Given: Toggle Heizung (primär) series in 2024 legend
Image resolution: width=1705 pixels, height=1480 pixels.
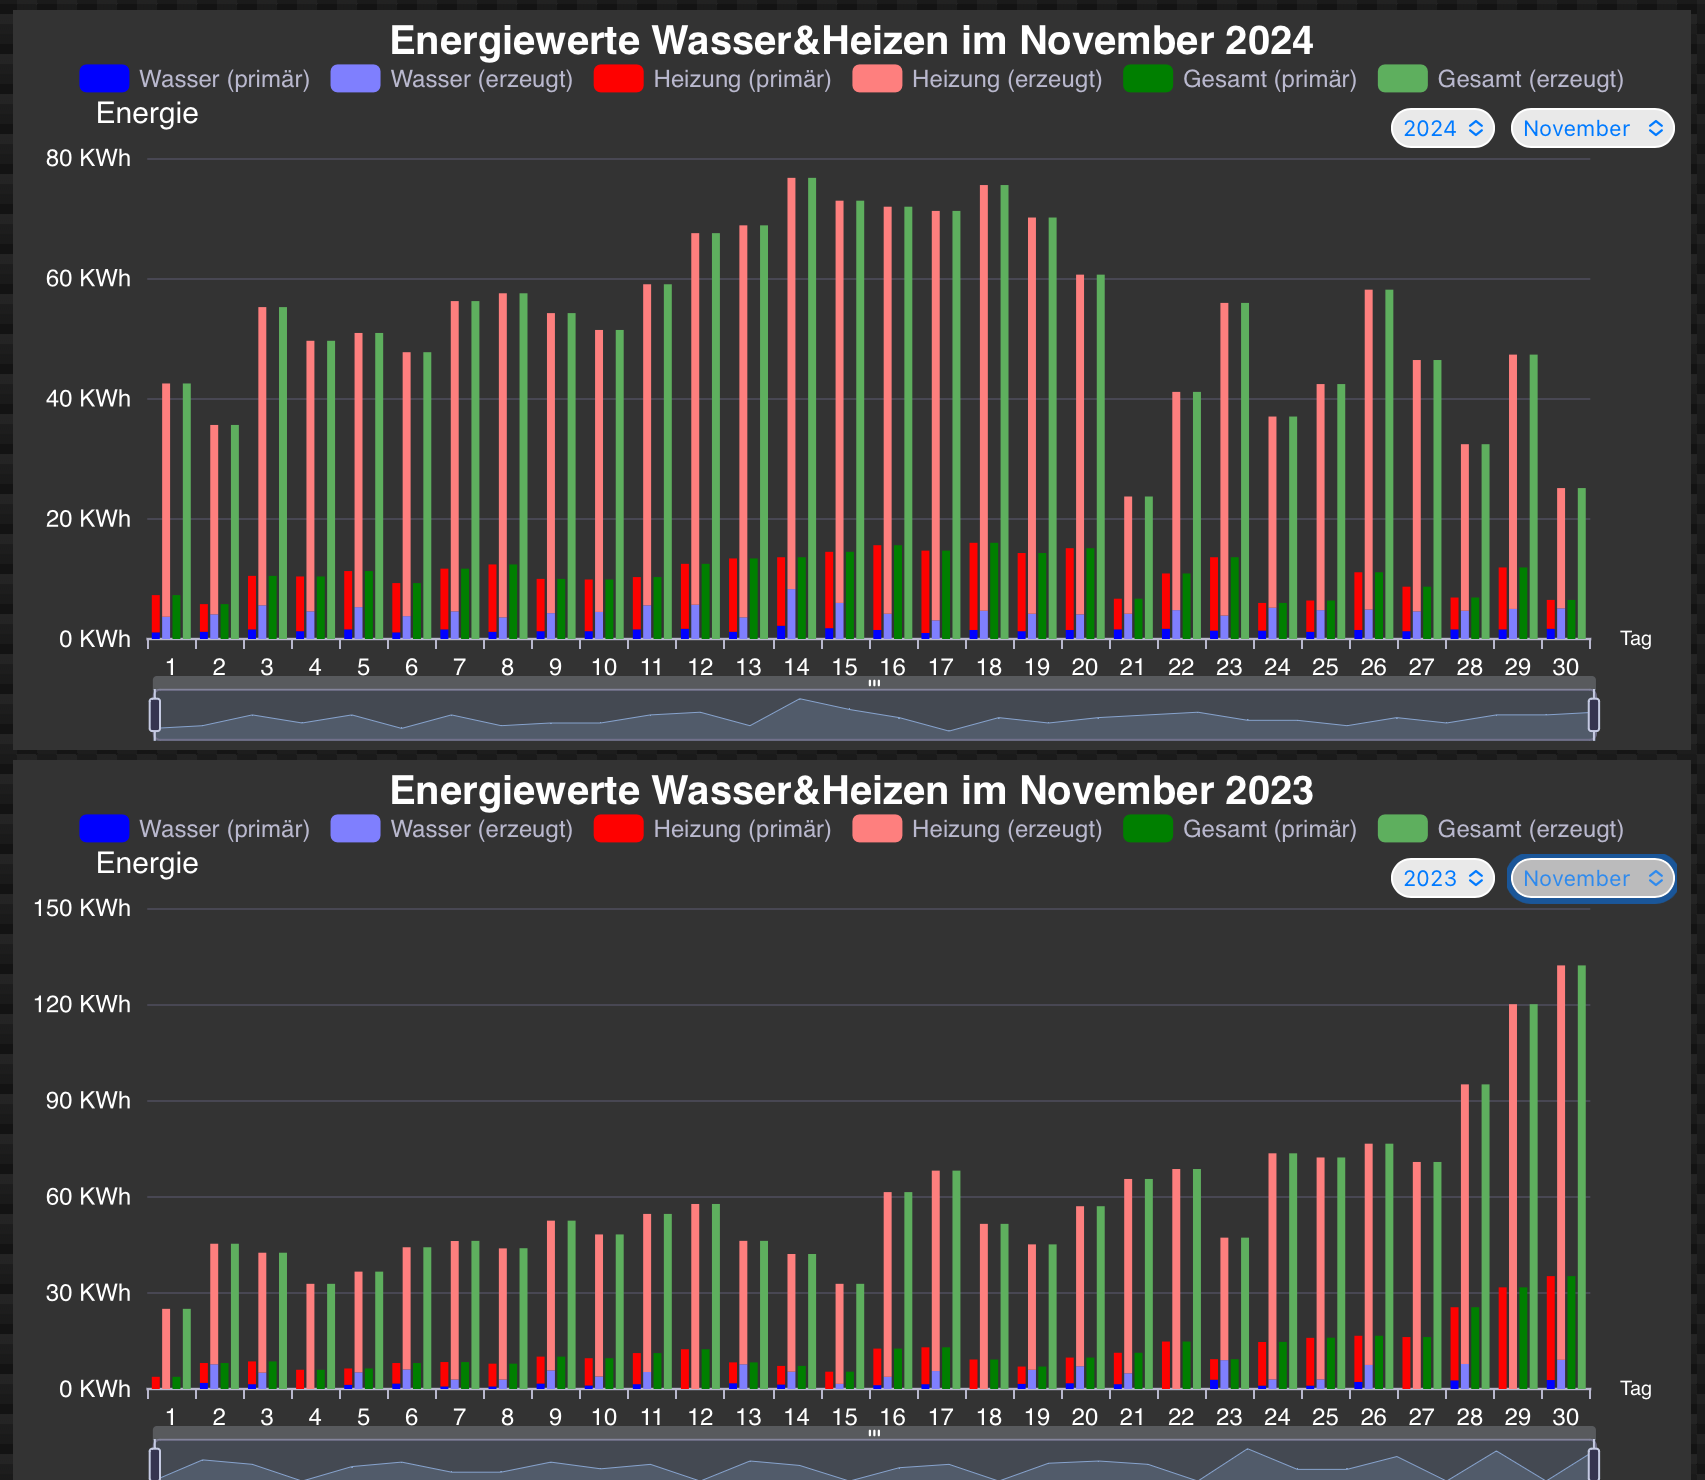Looking at the screenshot, I should 713,79.
